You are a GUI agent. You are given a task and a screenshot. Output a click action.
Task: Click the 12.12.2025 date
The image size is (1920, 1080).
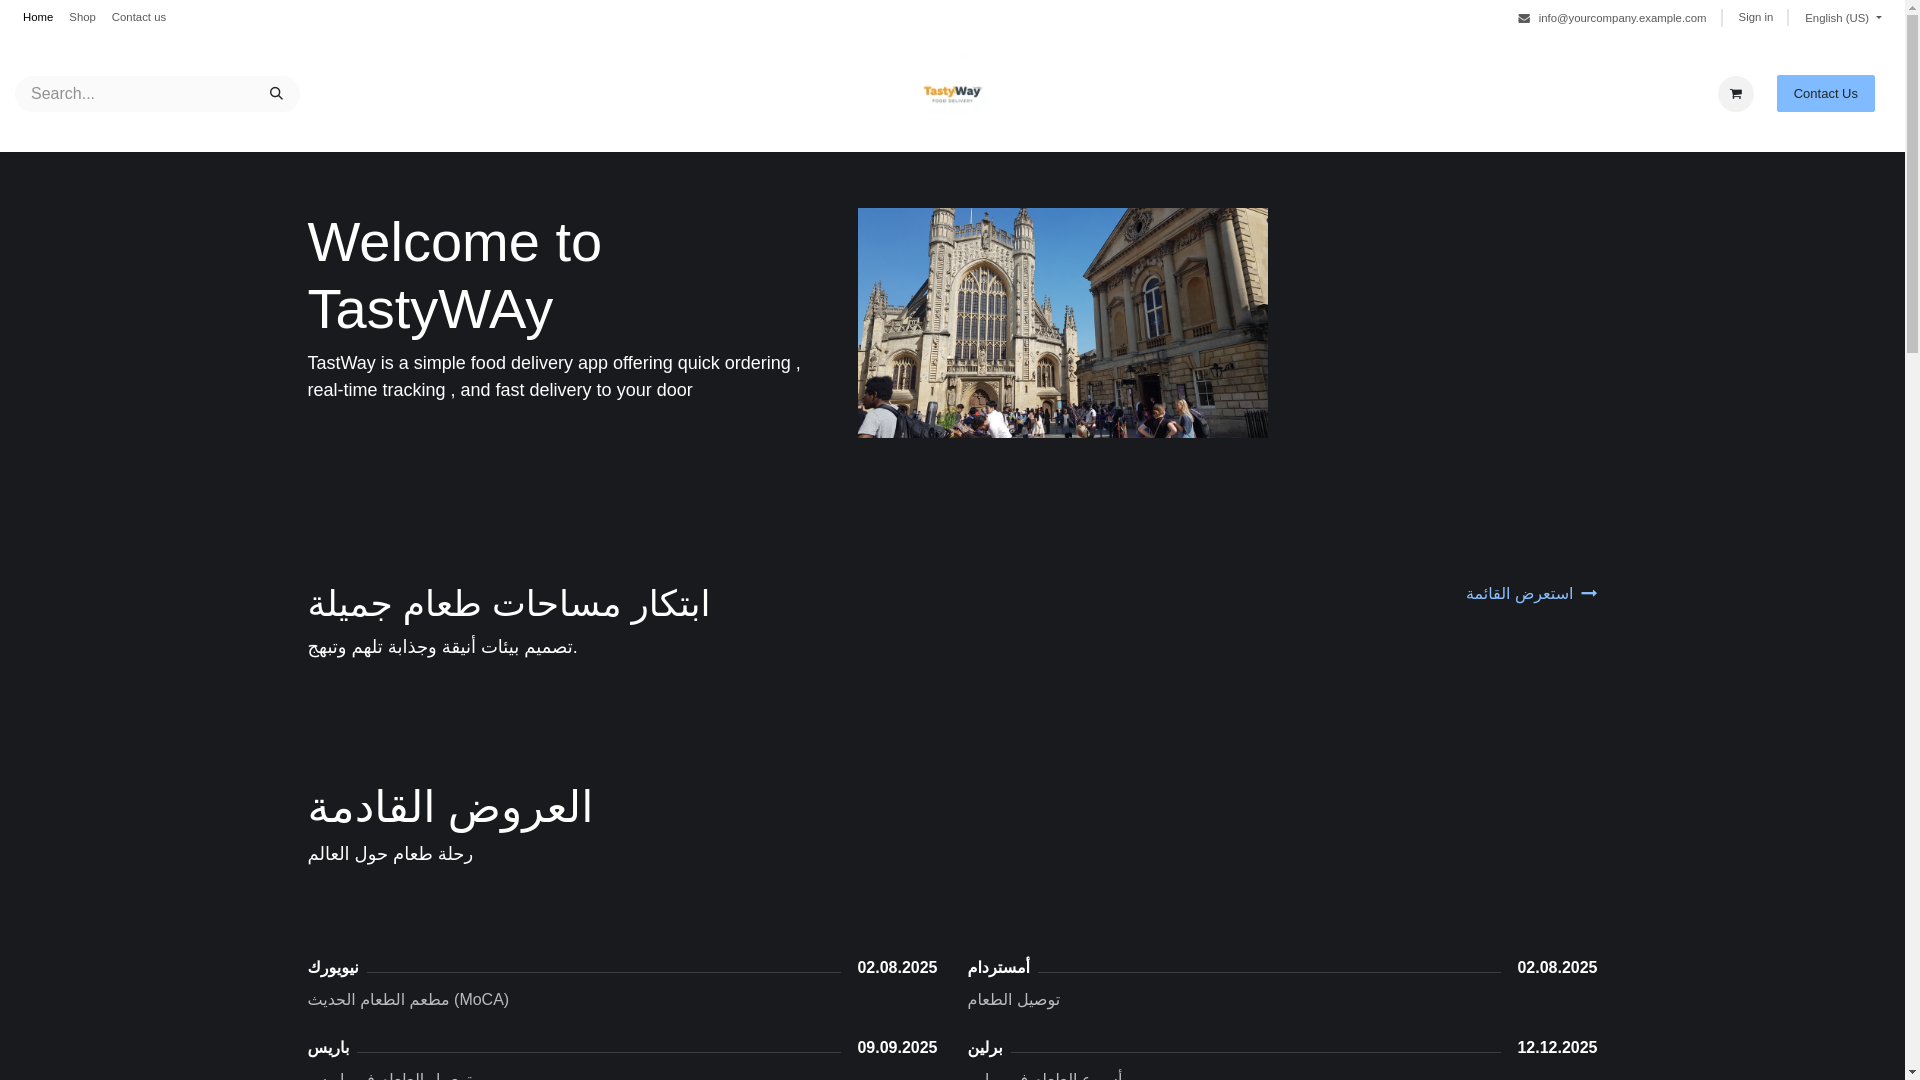pos(1557,1048)
